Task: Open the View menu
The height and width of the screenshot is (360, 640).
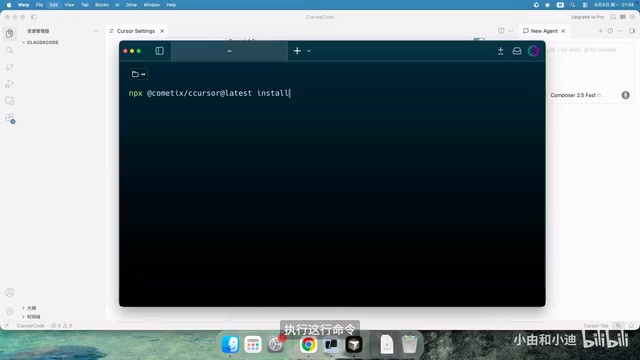Action: pyautogui.click(x=69, y=5)
